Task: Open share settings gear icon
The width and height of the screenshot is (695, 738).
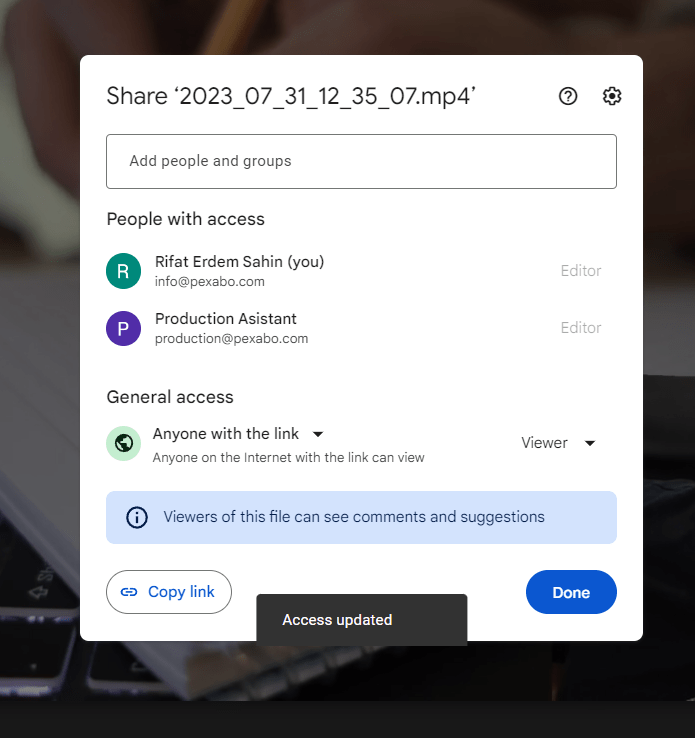Action: [612, 96]
